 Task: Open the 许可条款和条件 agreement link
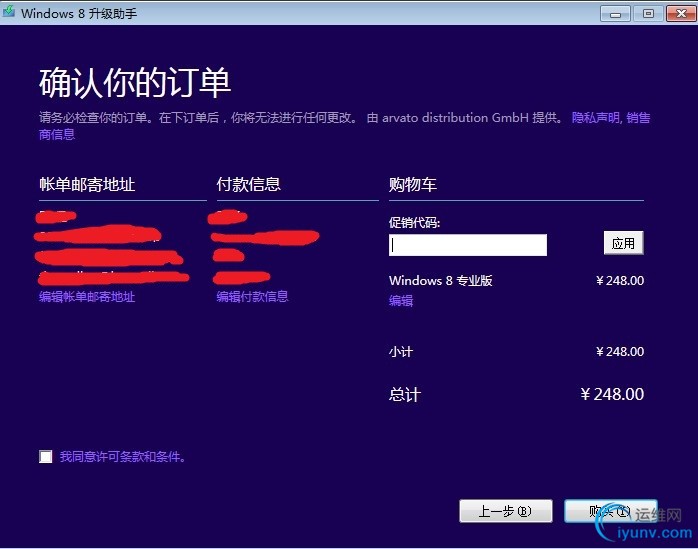122,456
